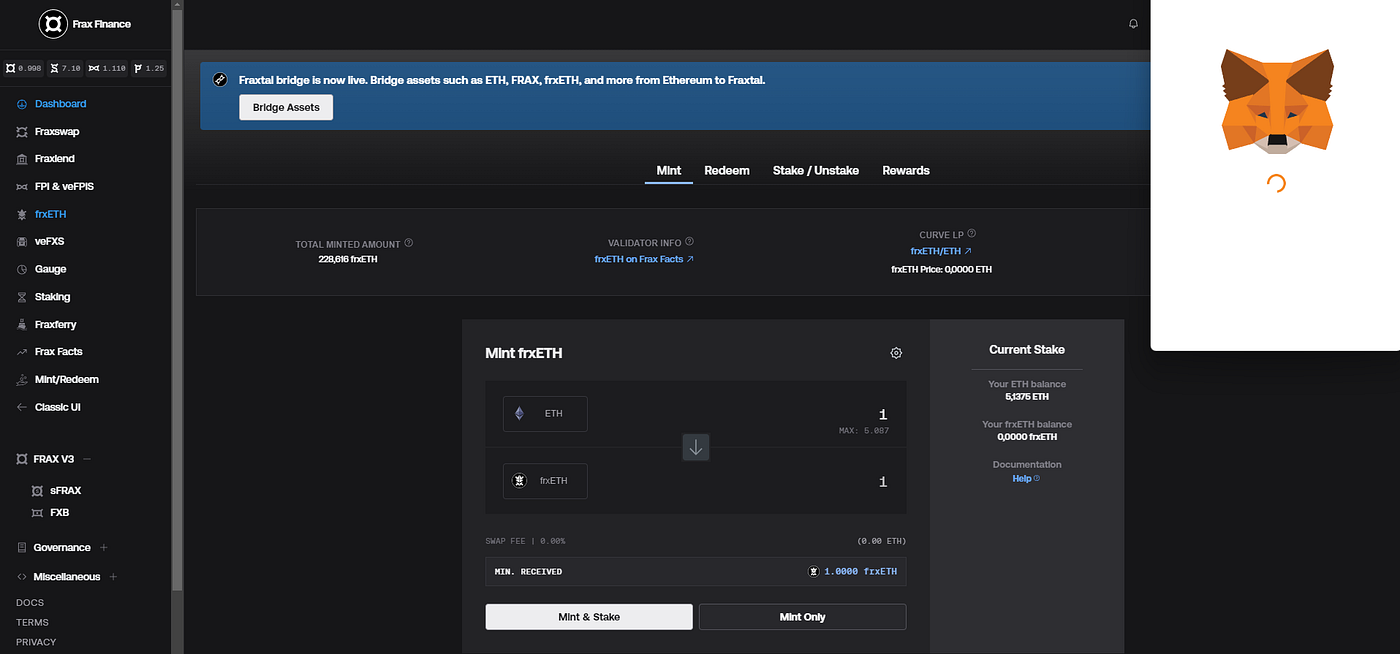Select frxETH in the sidebar
Screen dimensions: 1400x654
pos(50,214)
